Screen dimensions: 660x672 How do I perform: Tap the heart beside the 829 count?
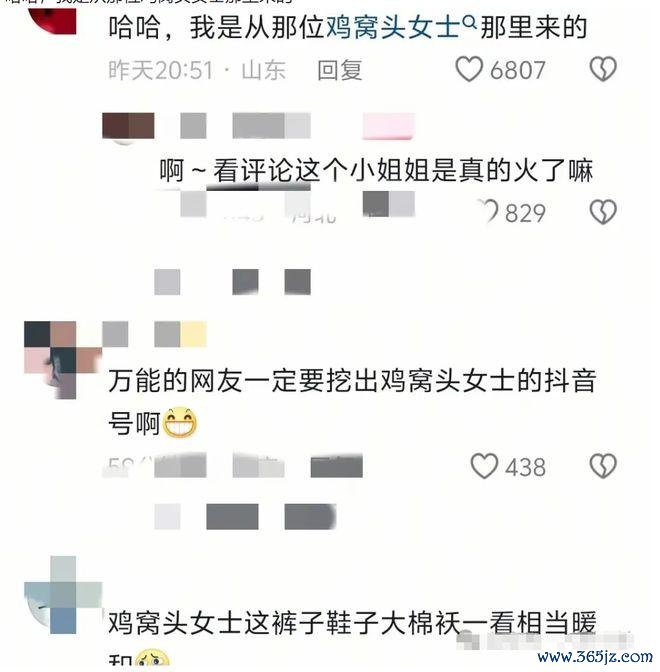[489, 211]
